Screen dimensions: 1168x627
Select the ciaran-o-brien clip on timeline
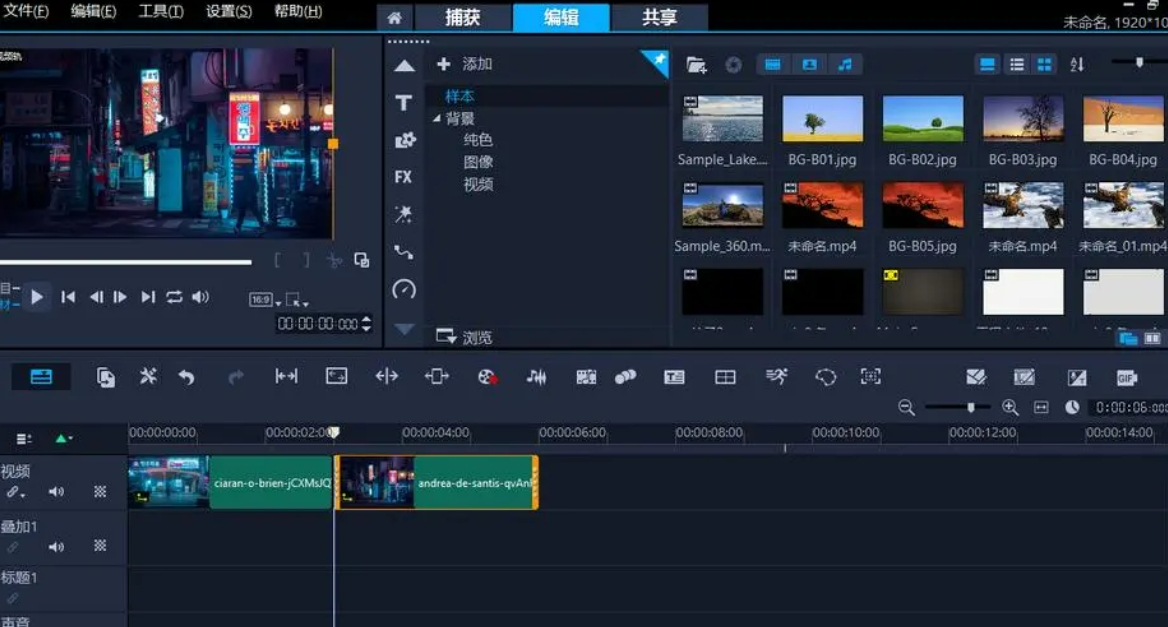230,483
